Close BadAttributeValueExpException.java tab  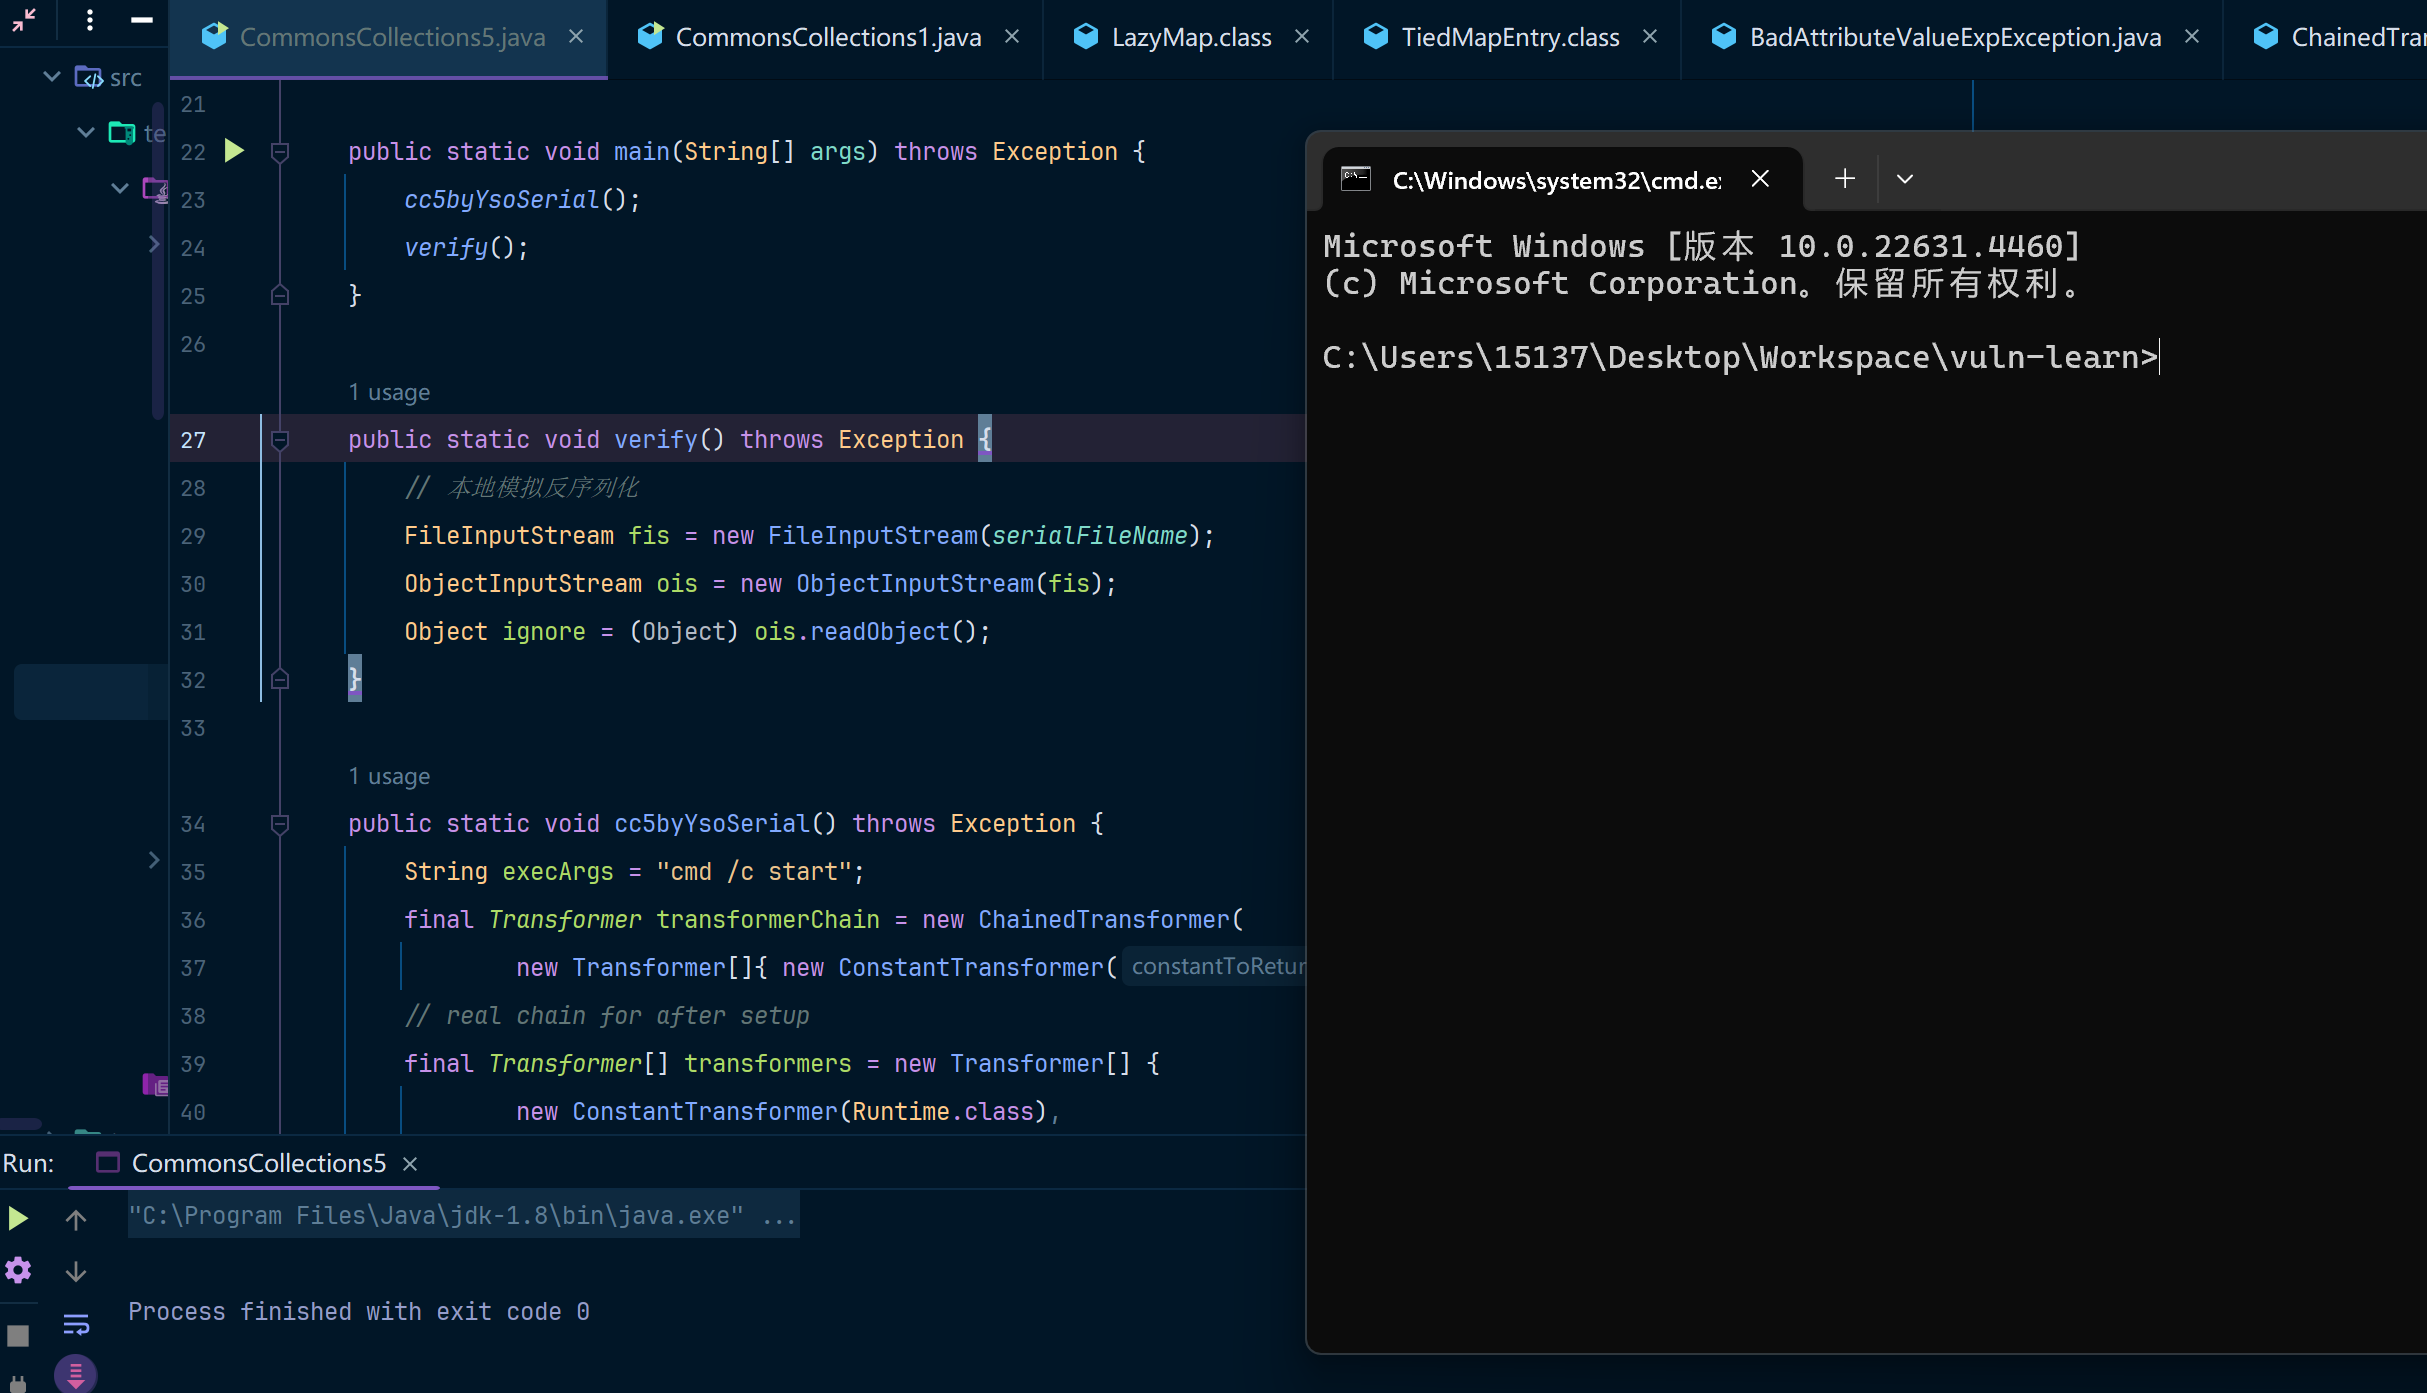[x=2192, y=36]
